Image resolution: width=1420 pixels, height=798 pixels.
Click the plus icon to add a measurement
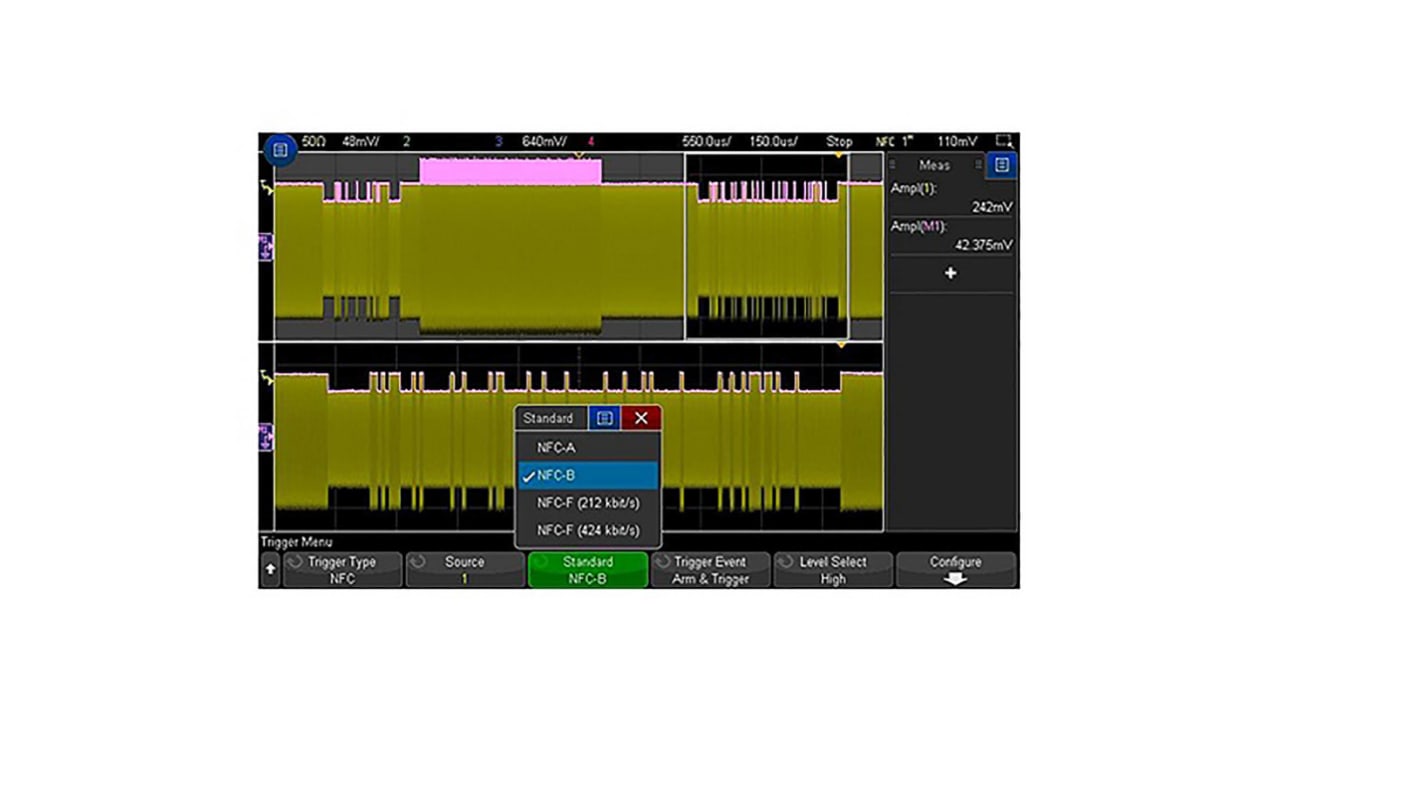(x=950, y=273)
